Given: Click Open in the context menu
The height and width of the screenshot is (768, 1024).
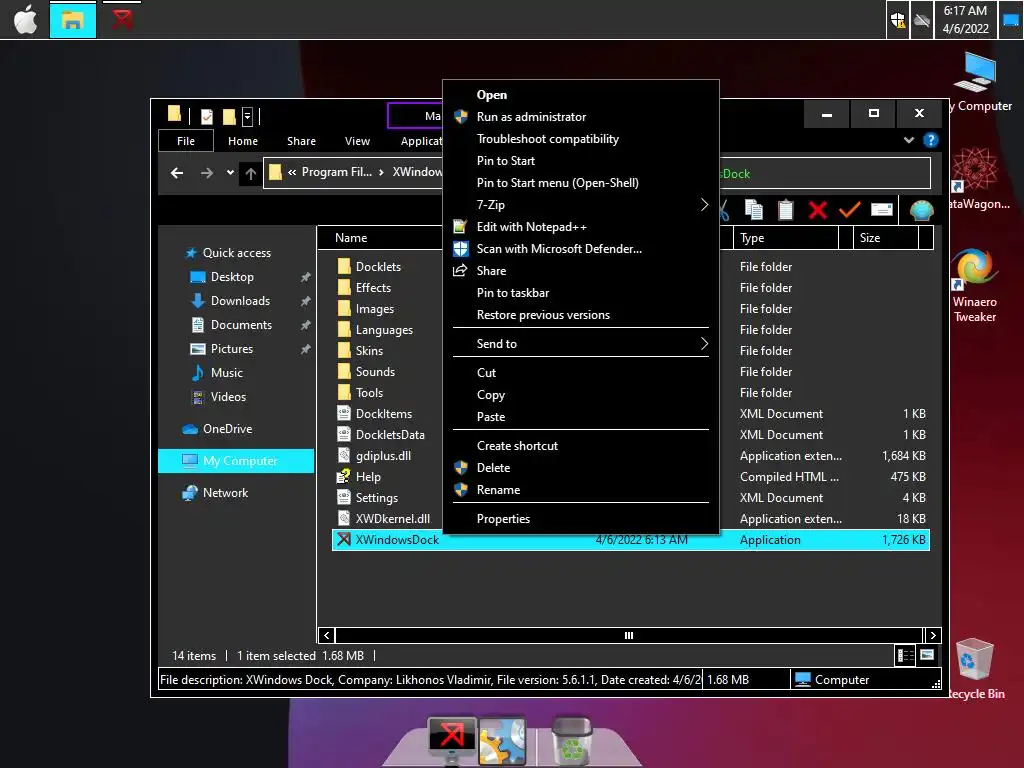Looking at the screenshot, I should tap(492, 95).
